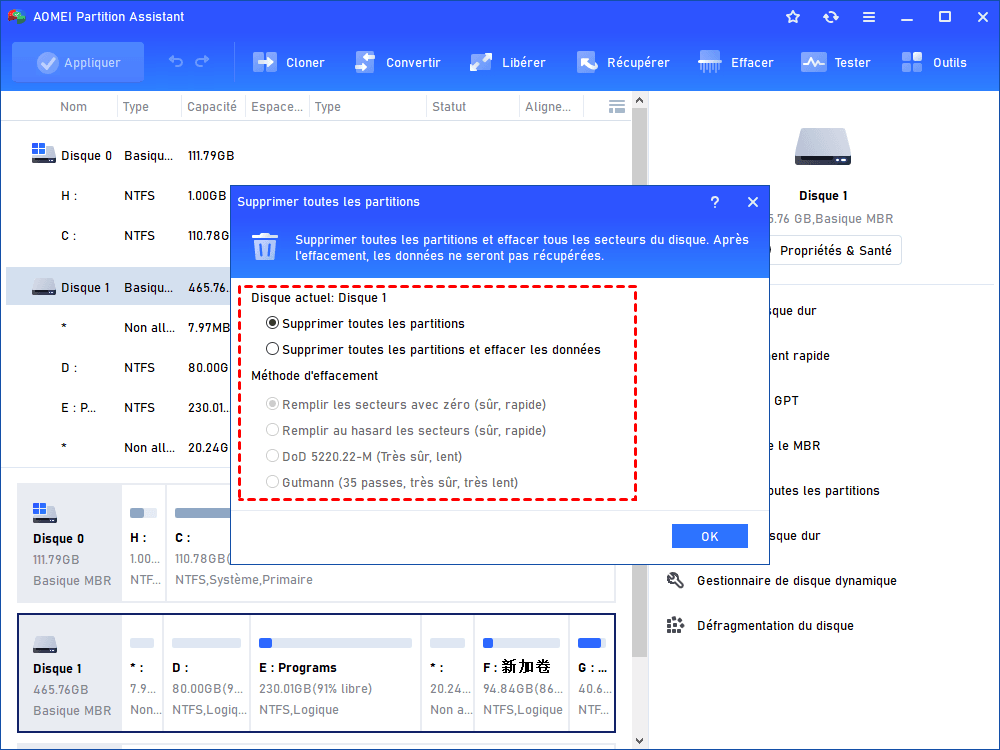Click the Disque 0 icon in disk map
This screenshot has width=1000, height=750.
pos(45,513)
